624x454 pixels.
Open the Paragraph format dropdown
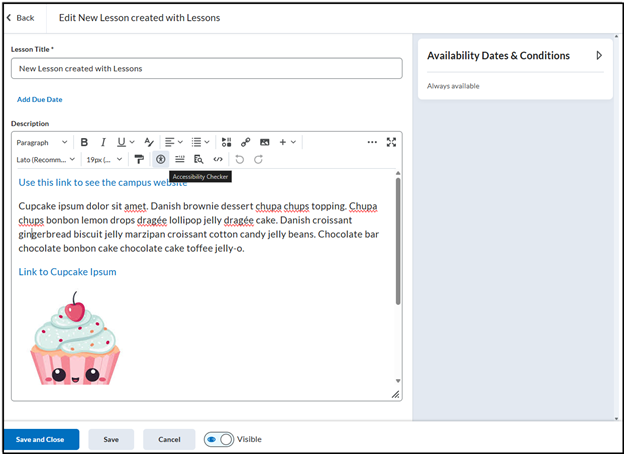coord(42,142)
